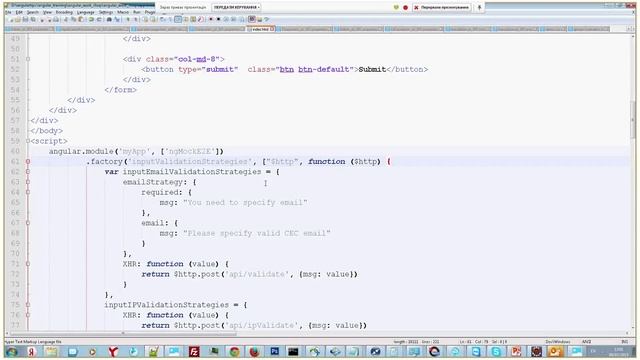This screenshot has height=360, width=640.
Task: Click the Paste toolbar icon
Action: tap(80, 19)
